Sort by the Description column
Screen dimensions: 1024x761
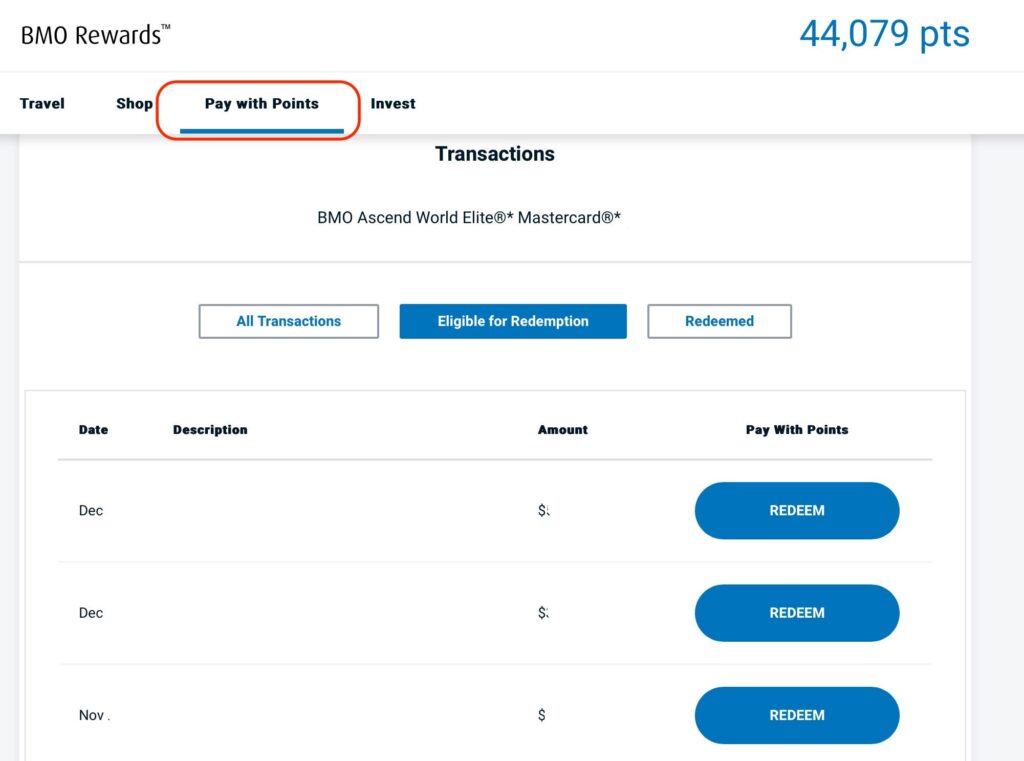pos(209,430)
